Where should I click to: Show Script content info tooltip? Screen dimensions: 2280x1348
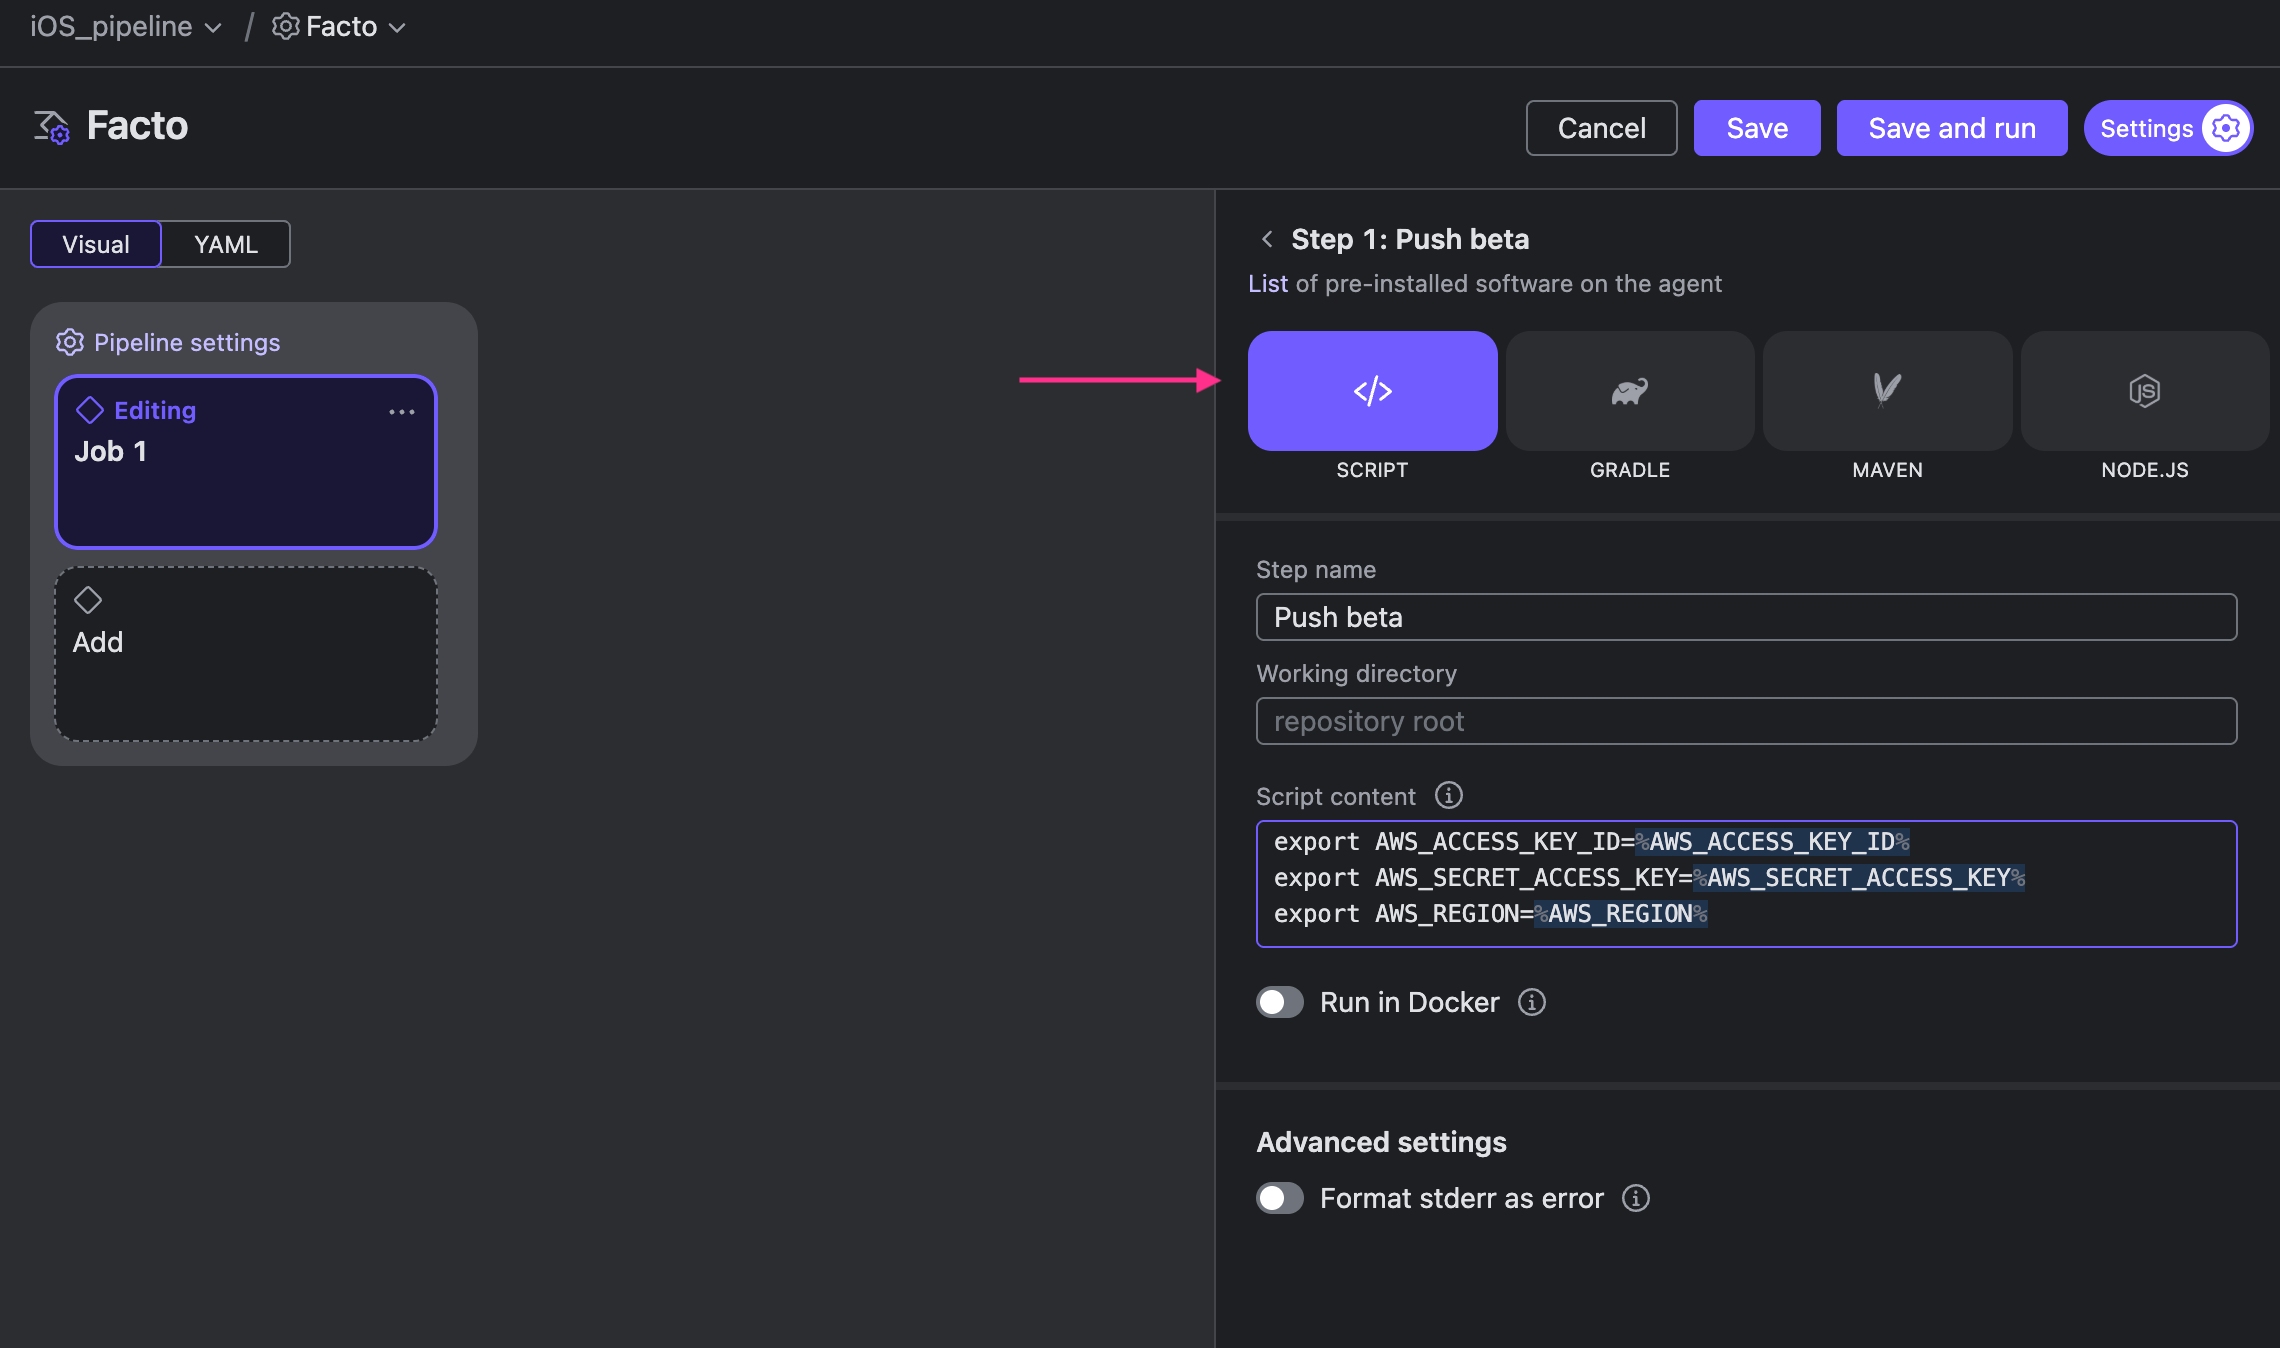point(1449,795)
